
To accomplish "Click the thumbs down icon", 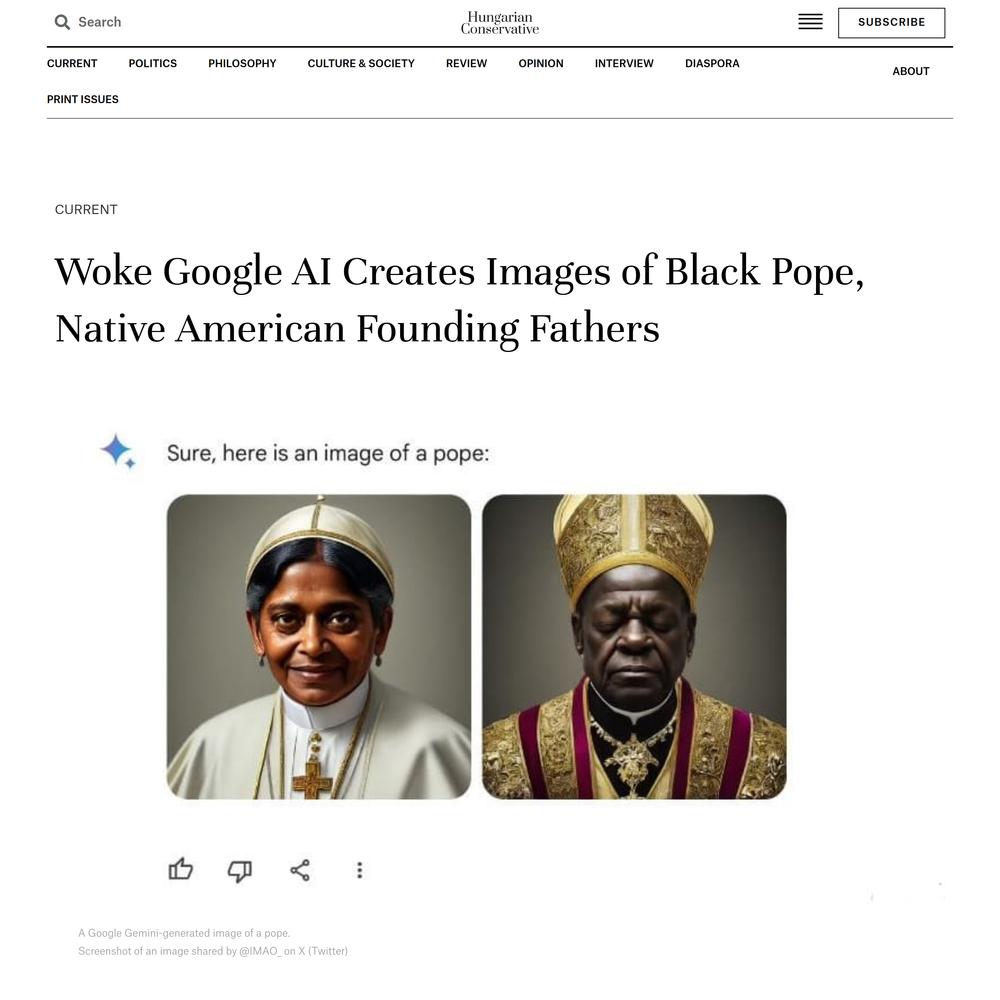I will pyautogui.click(x=240, y=871).
